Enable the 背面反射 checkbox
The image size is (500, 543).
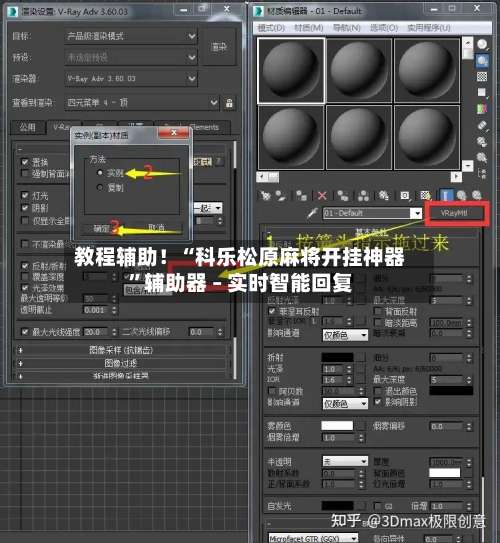pyautogui.click(x=378, y=311)
